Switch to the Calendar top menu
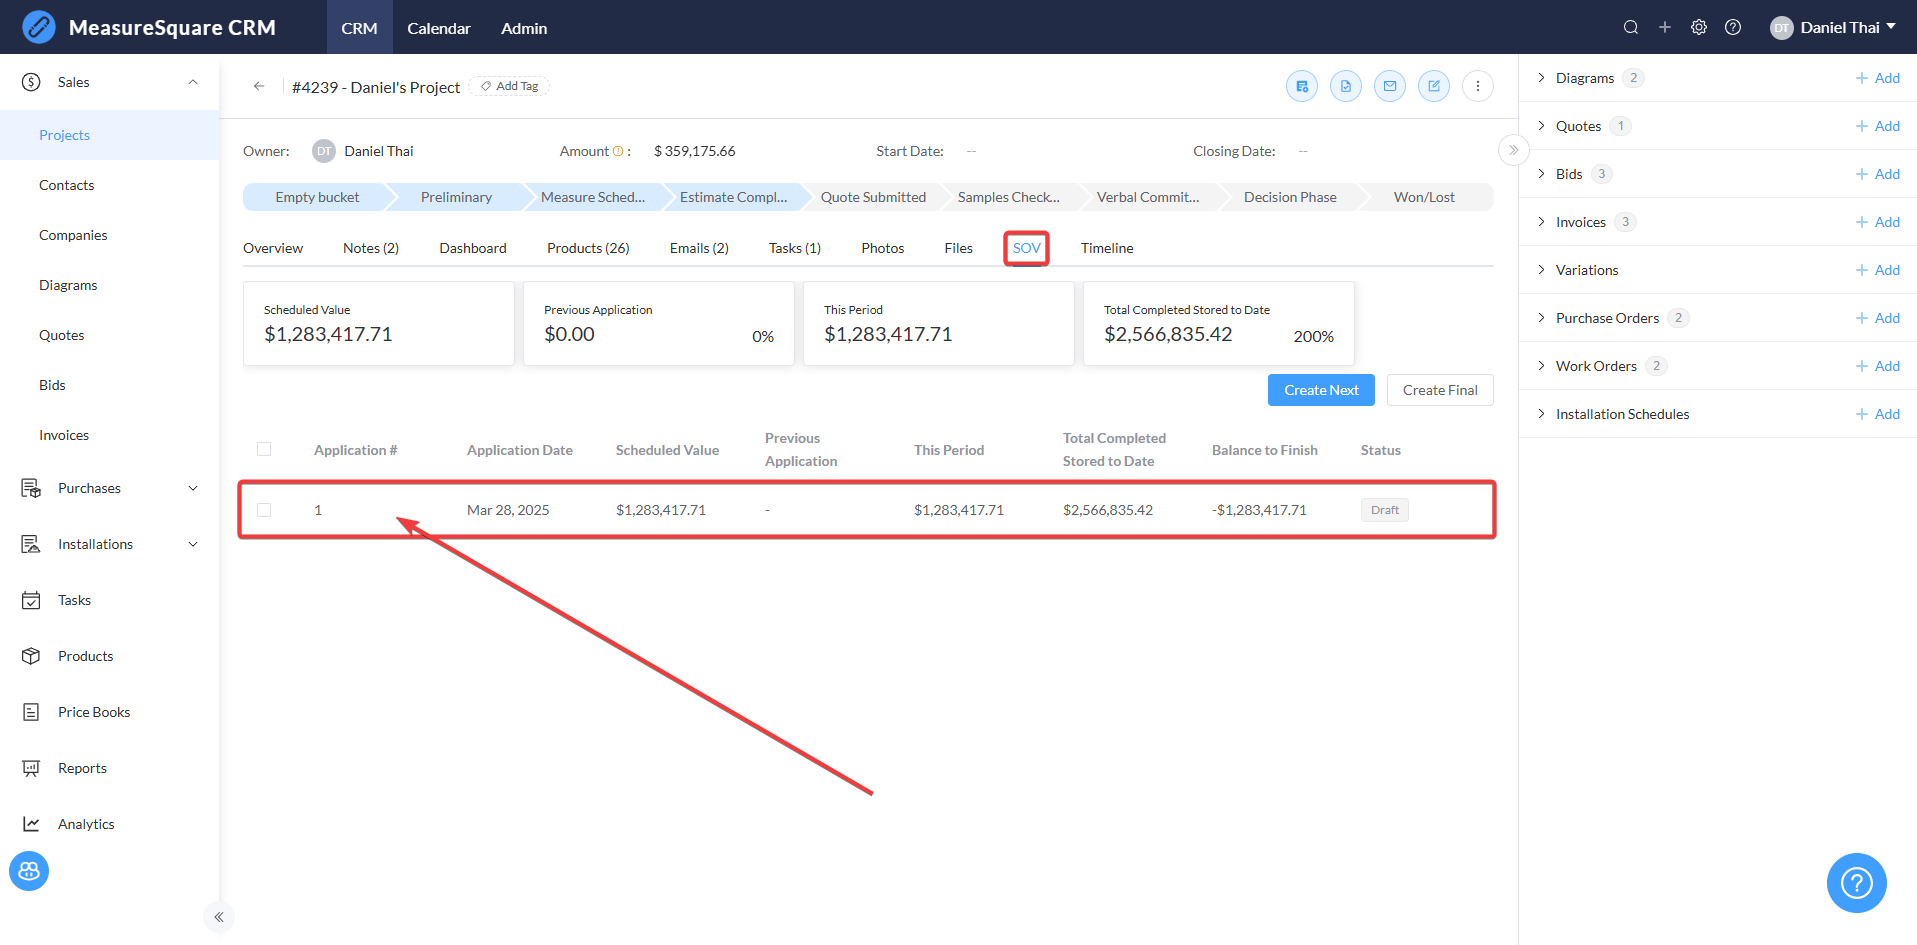The height and width of the screenshot is (945, 1917). [439, 28]
